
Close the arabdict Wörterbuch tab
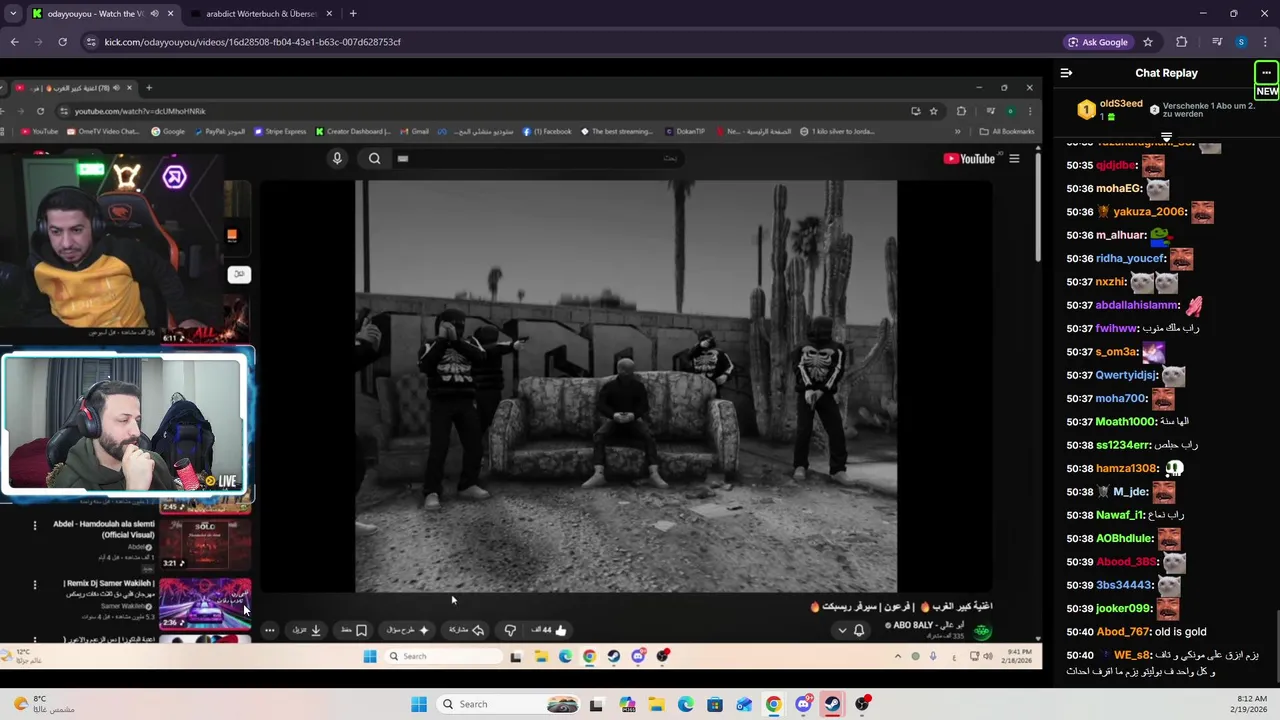pyautogui.click(x=329, y=14)
